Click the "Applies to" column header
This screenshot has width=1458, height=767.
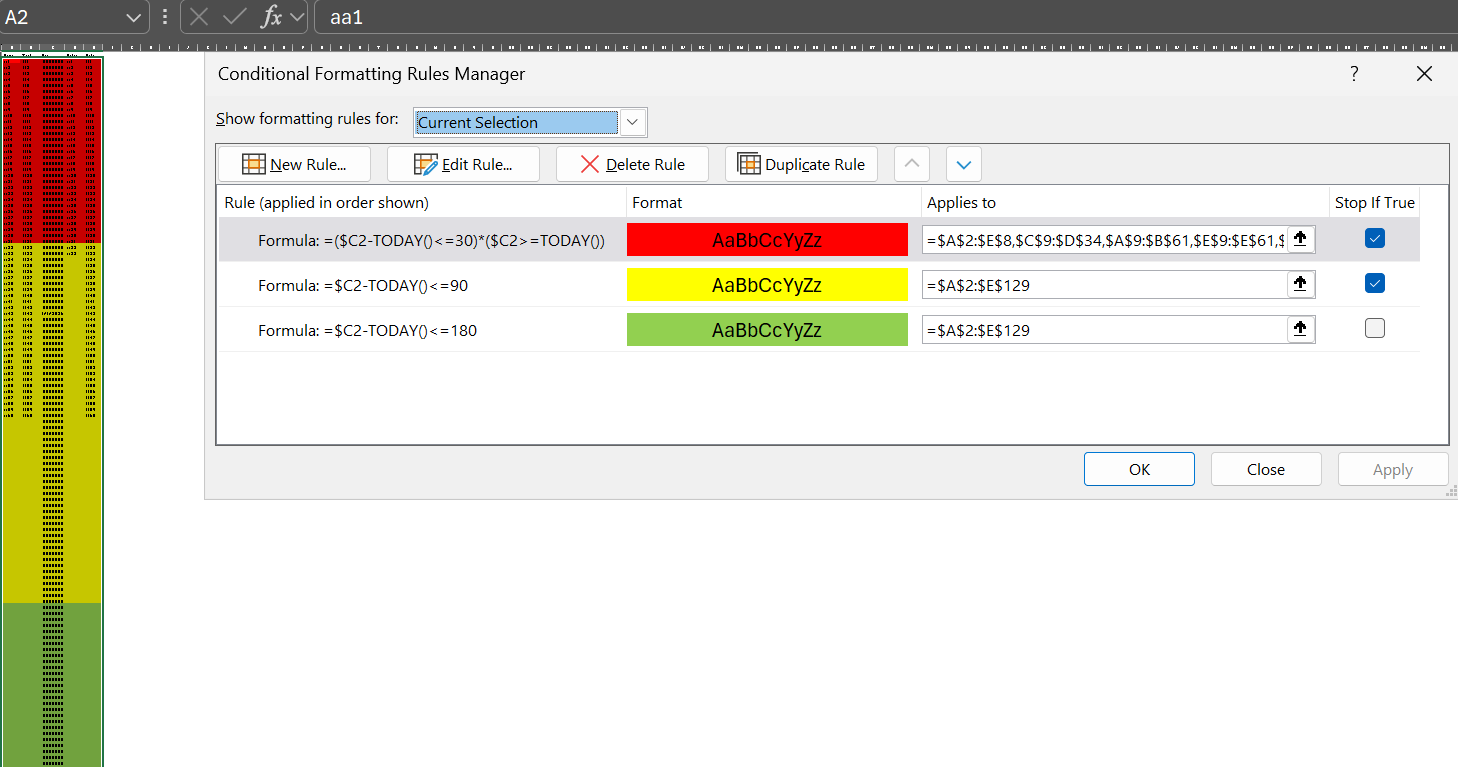[961, 202]
